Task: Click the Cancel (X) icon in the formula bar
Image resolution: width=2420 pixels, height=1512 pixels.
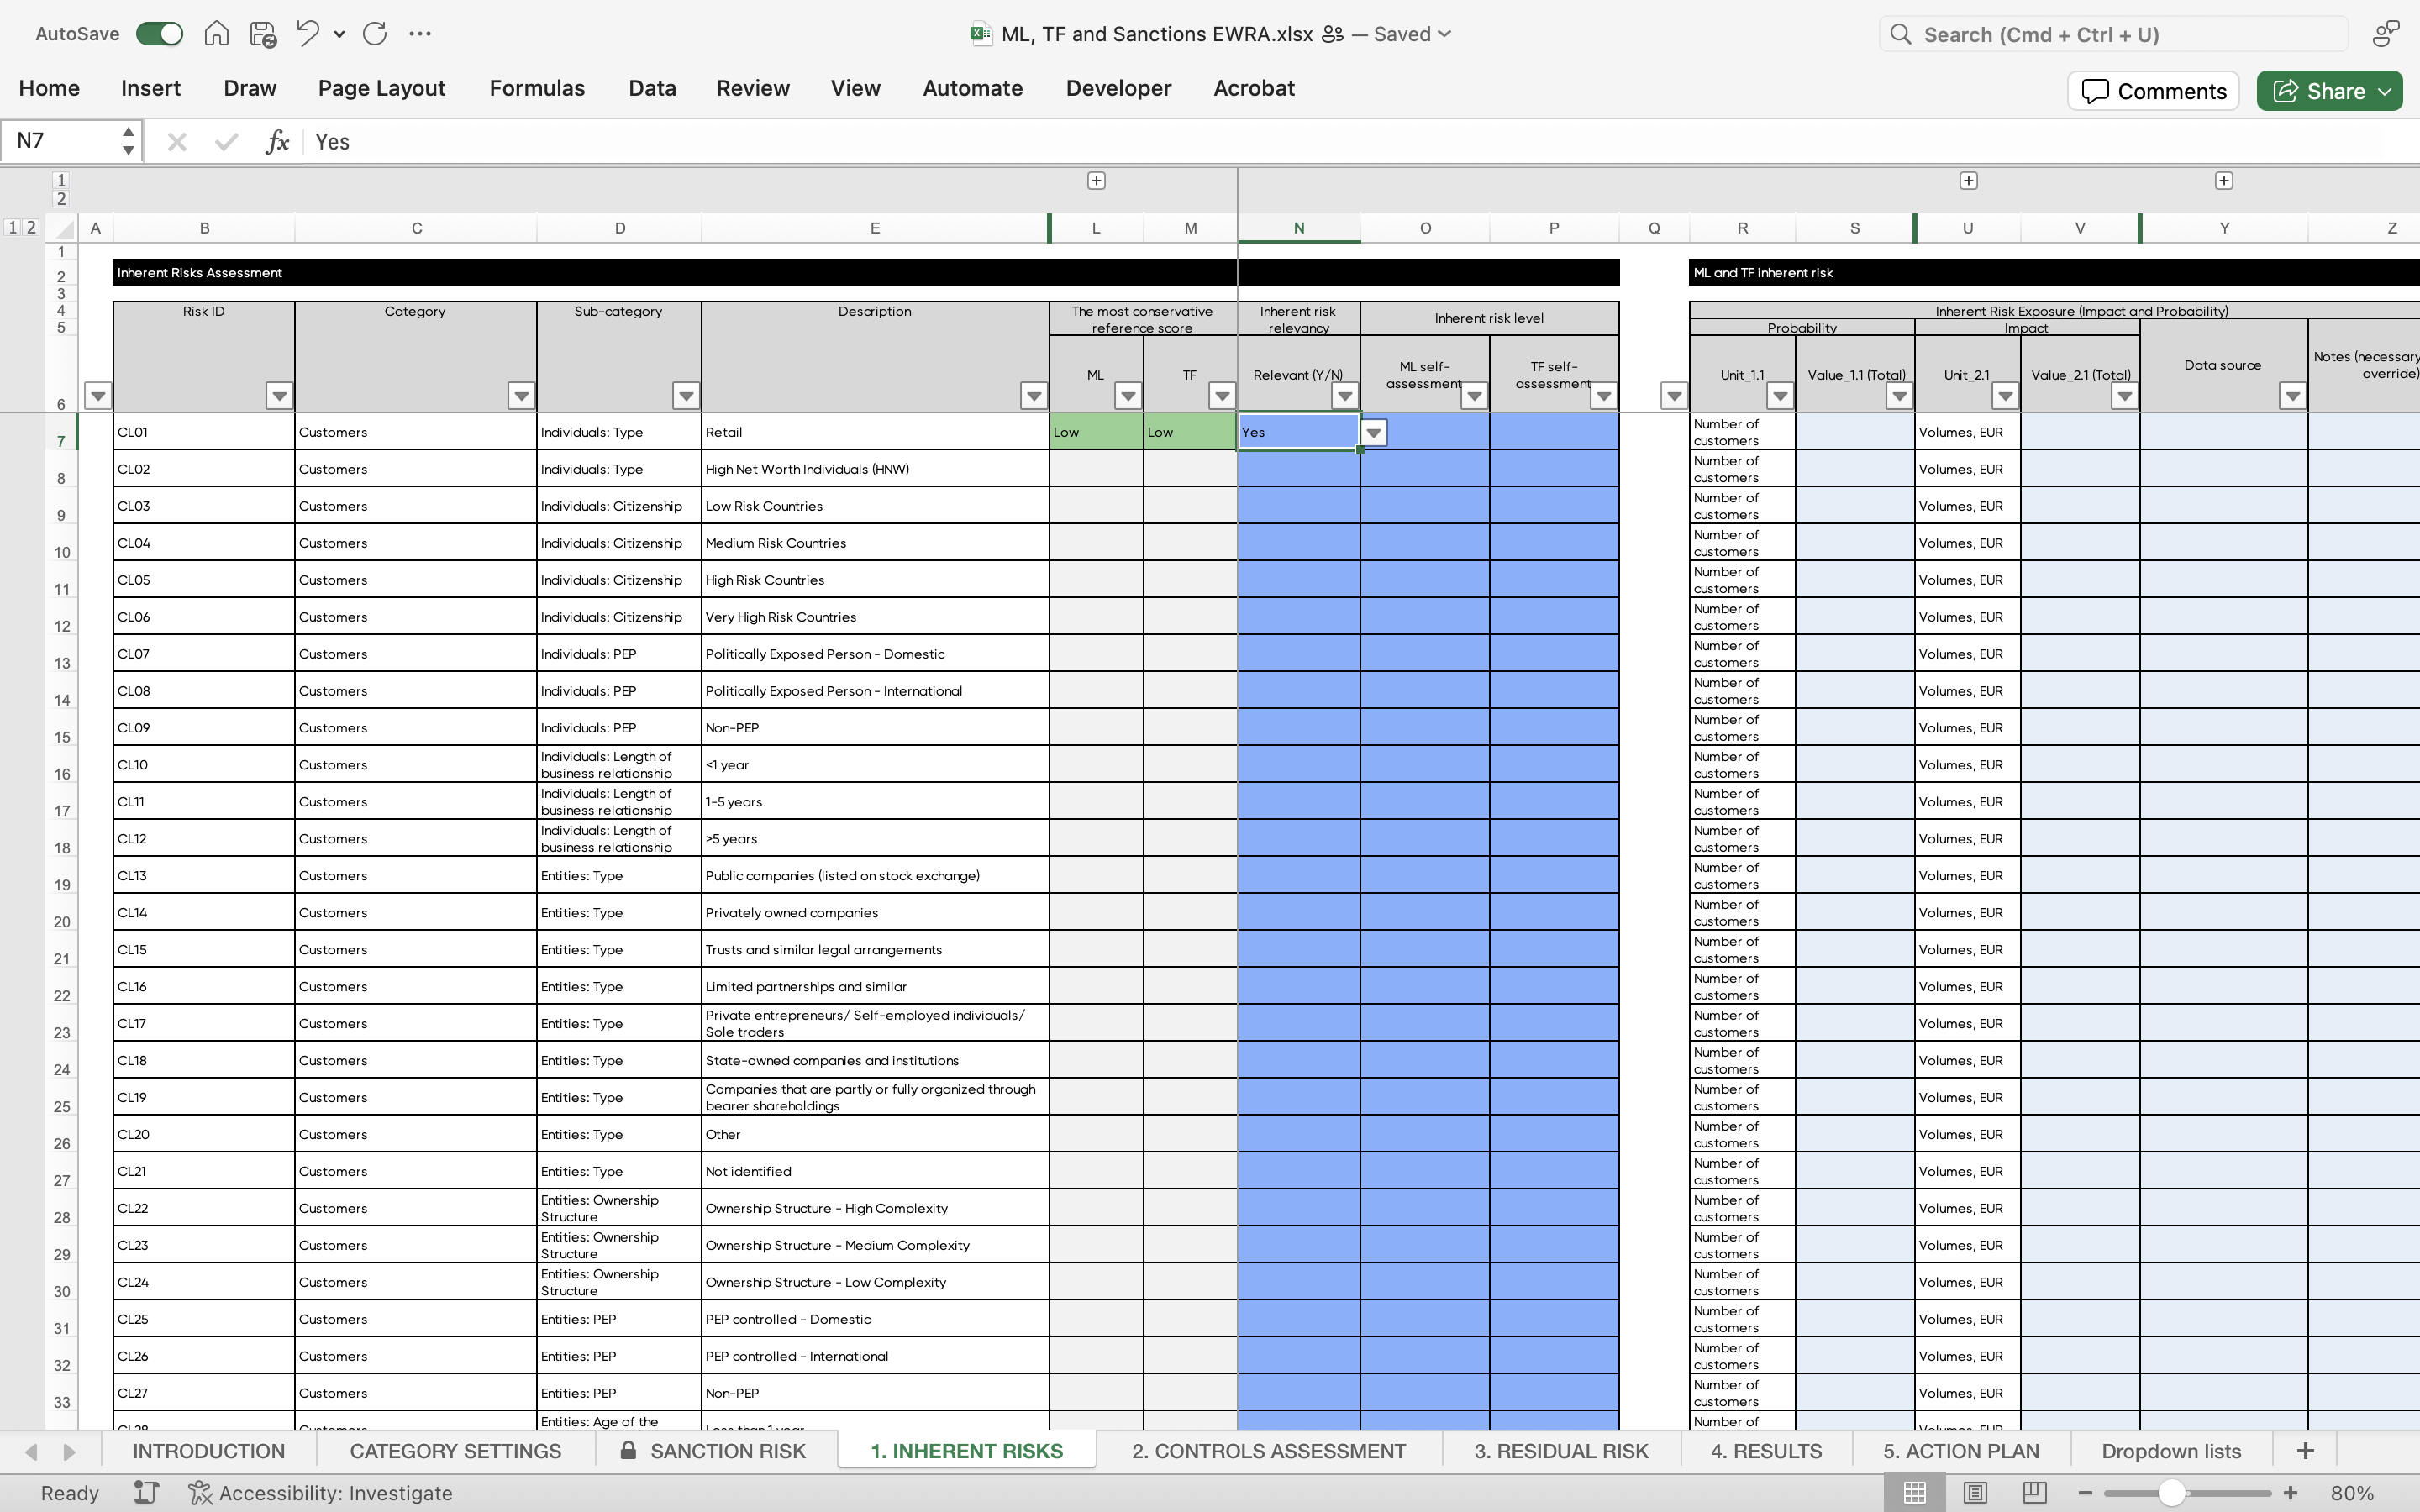Action: 177,141
